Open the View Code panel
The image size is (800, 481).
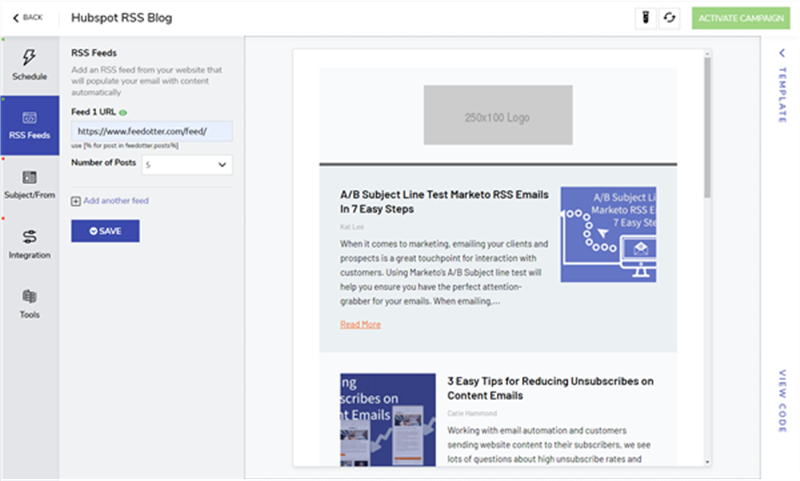coord(782,401)
